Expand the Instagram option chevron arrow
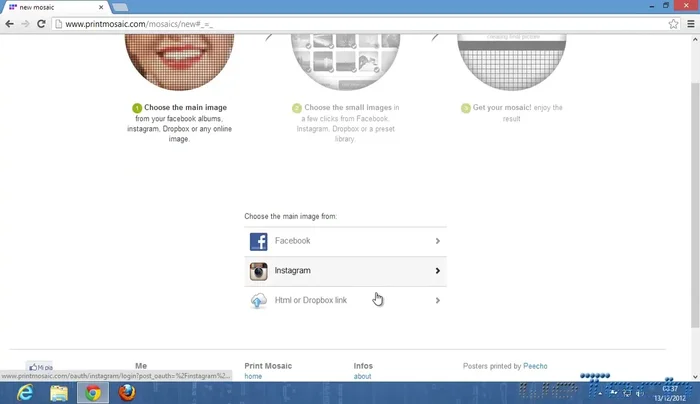Screen dimensions: 700x404 click(438, 271)
